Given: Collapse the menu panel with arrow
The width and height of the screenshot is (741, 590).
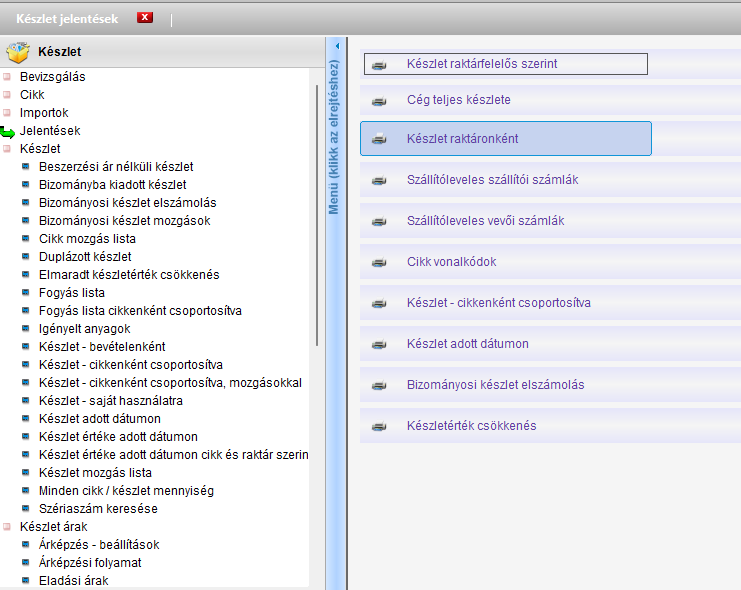Looking at the screenshot, I should pyautogui.click(x=337, y=46).
